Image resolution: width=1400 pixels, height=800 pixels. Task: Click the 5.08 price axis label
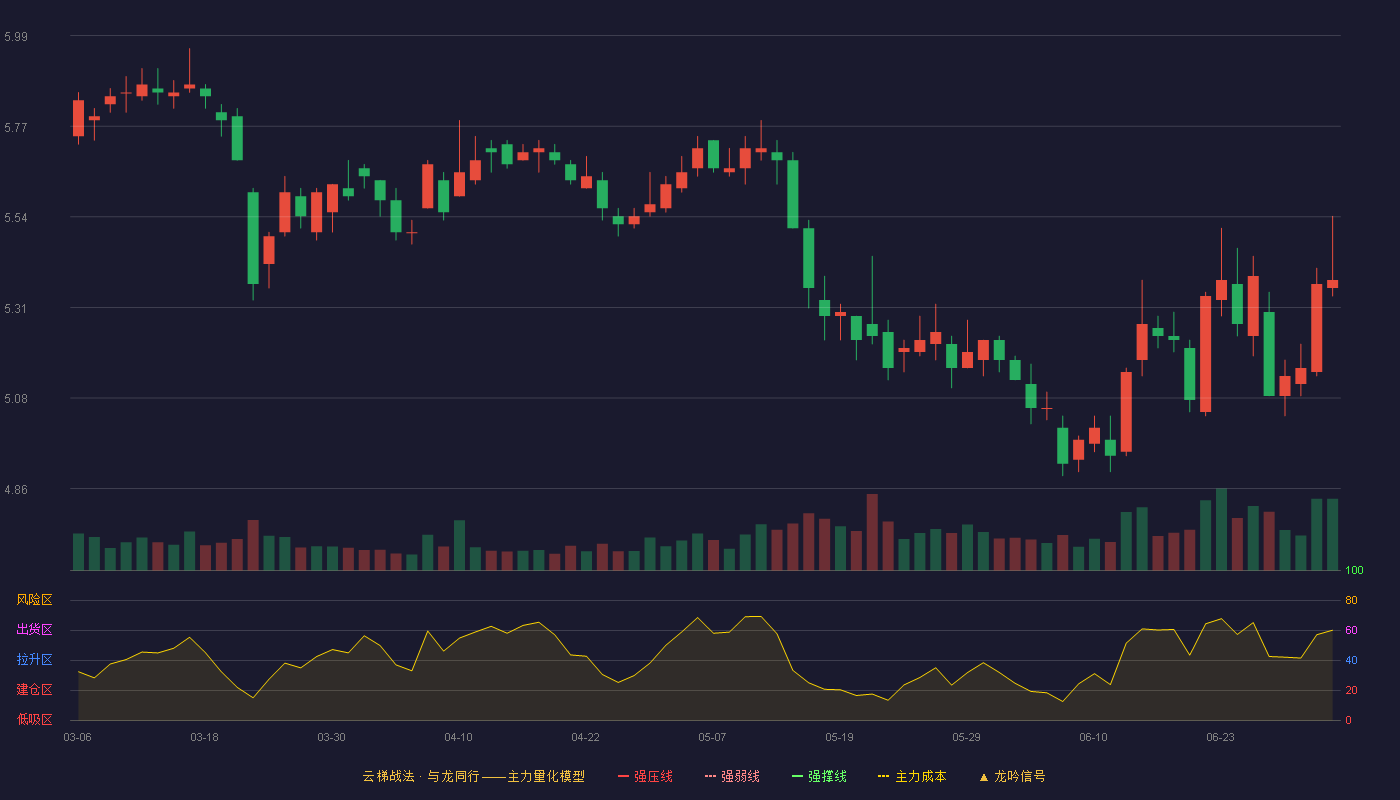coord(16,399)
